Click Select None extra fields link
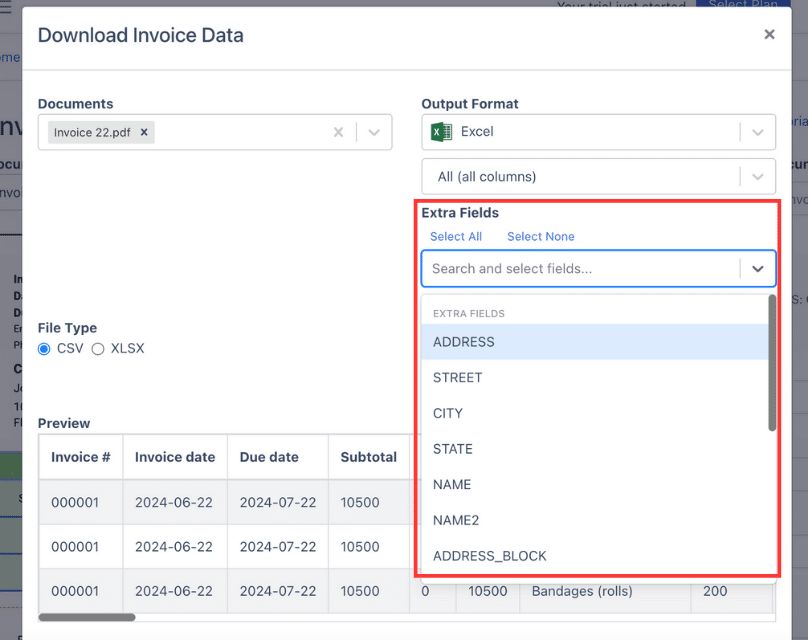 (540, 236)
